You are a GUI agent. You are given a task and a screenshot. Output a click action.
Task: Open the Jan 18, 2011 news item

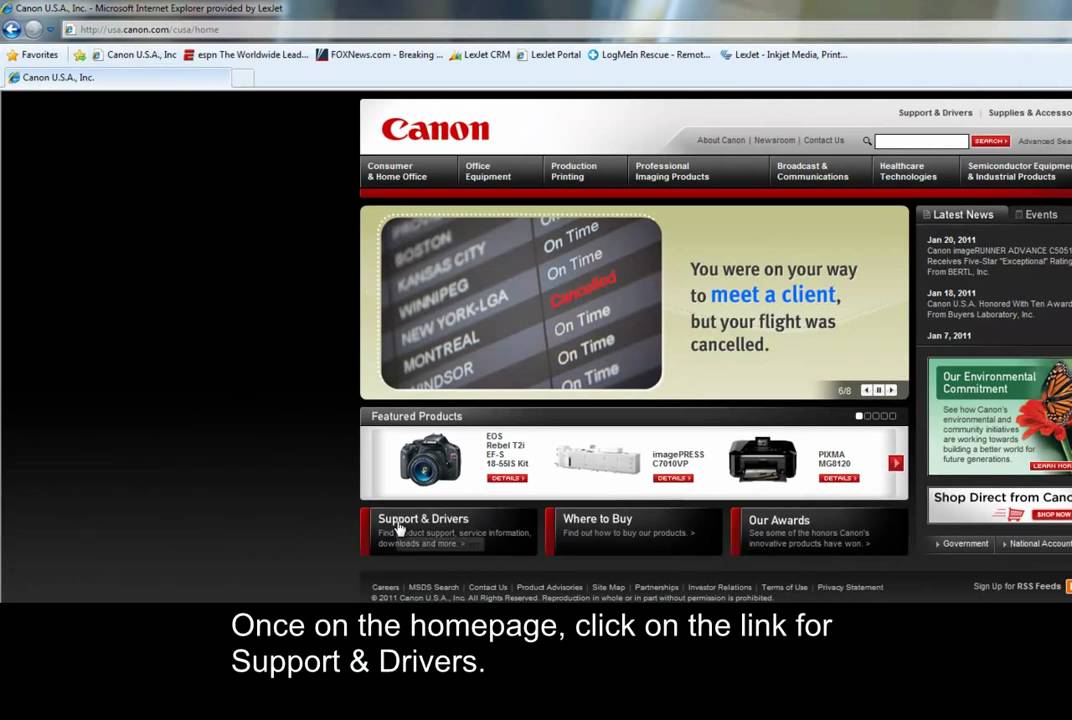(999, 304)
